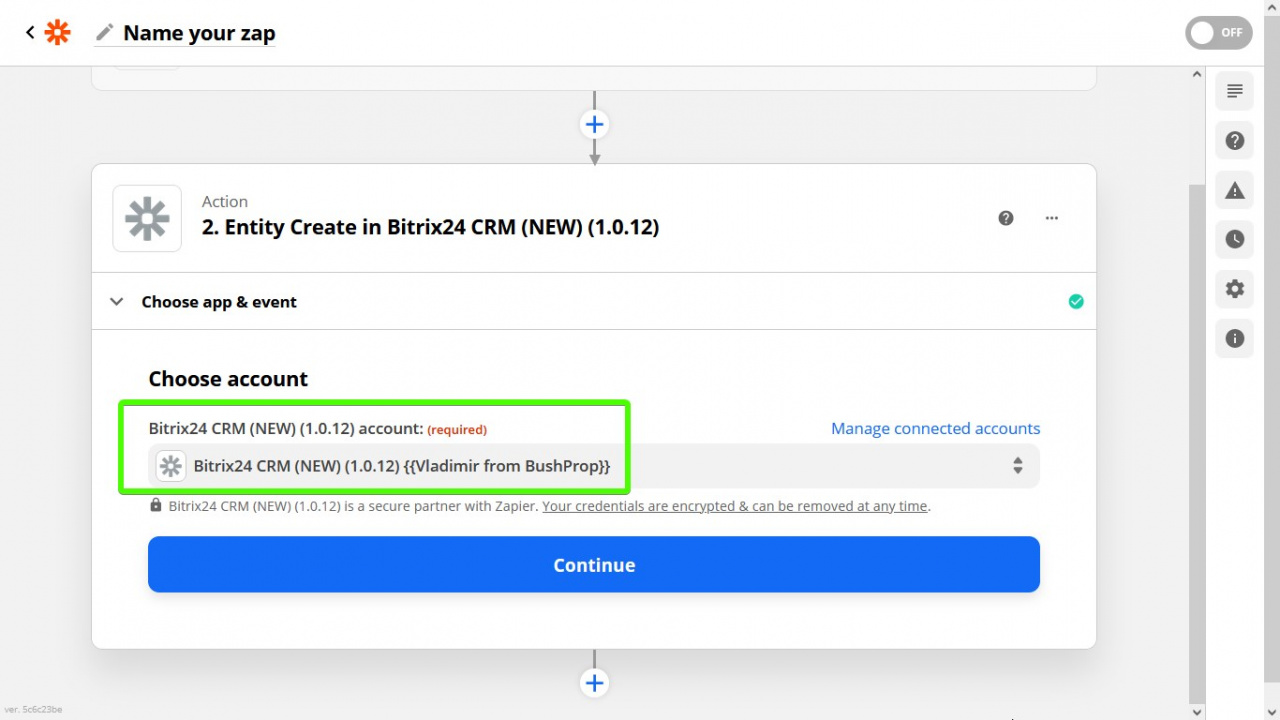
Task: Open the credentials encrypted info link
Action: [735, 506]
